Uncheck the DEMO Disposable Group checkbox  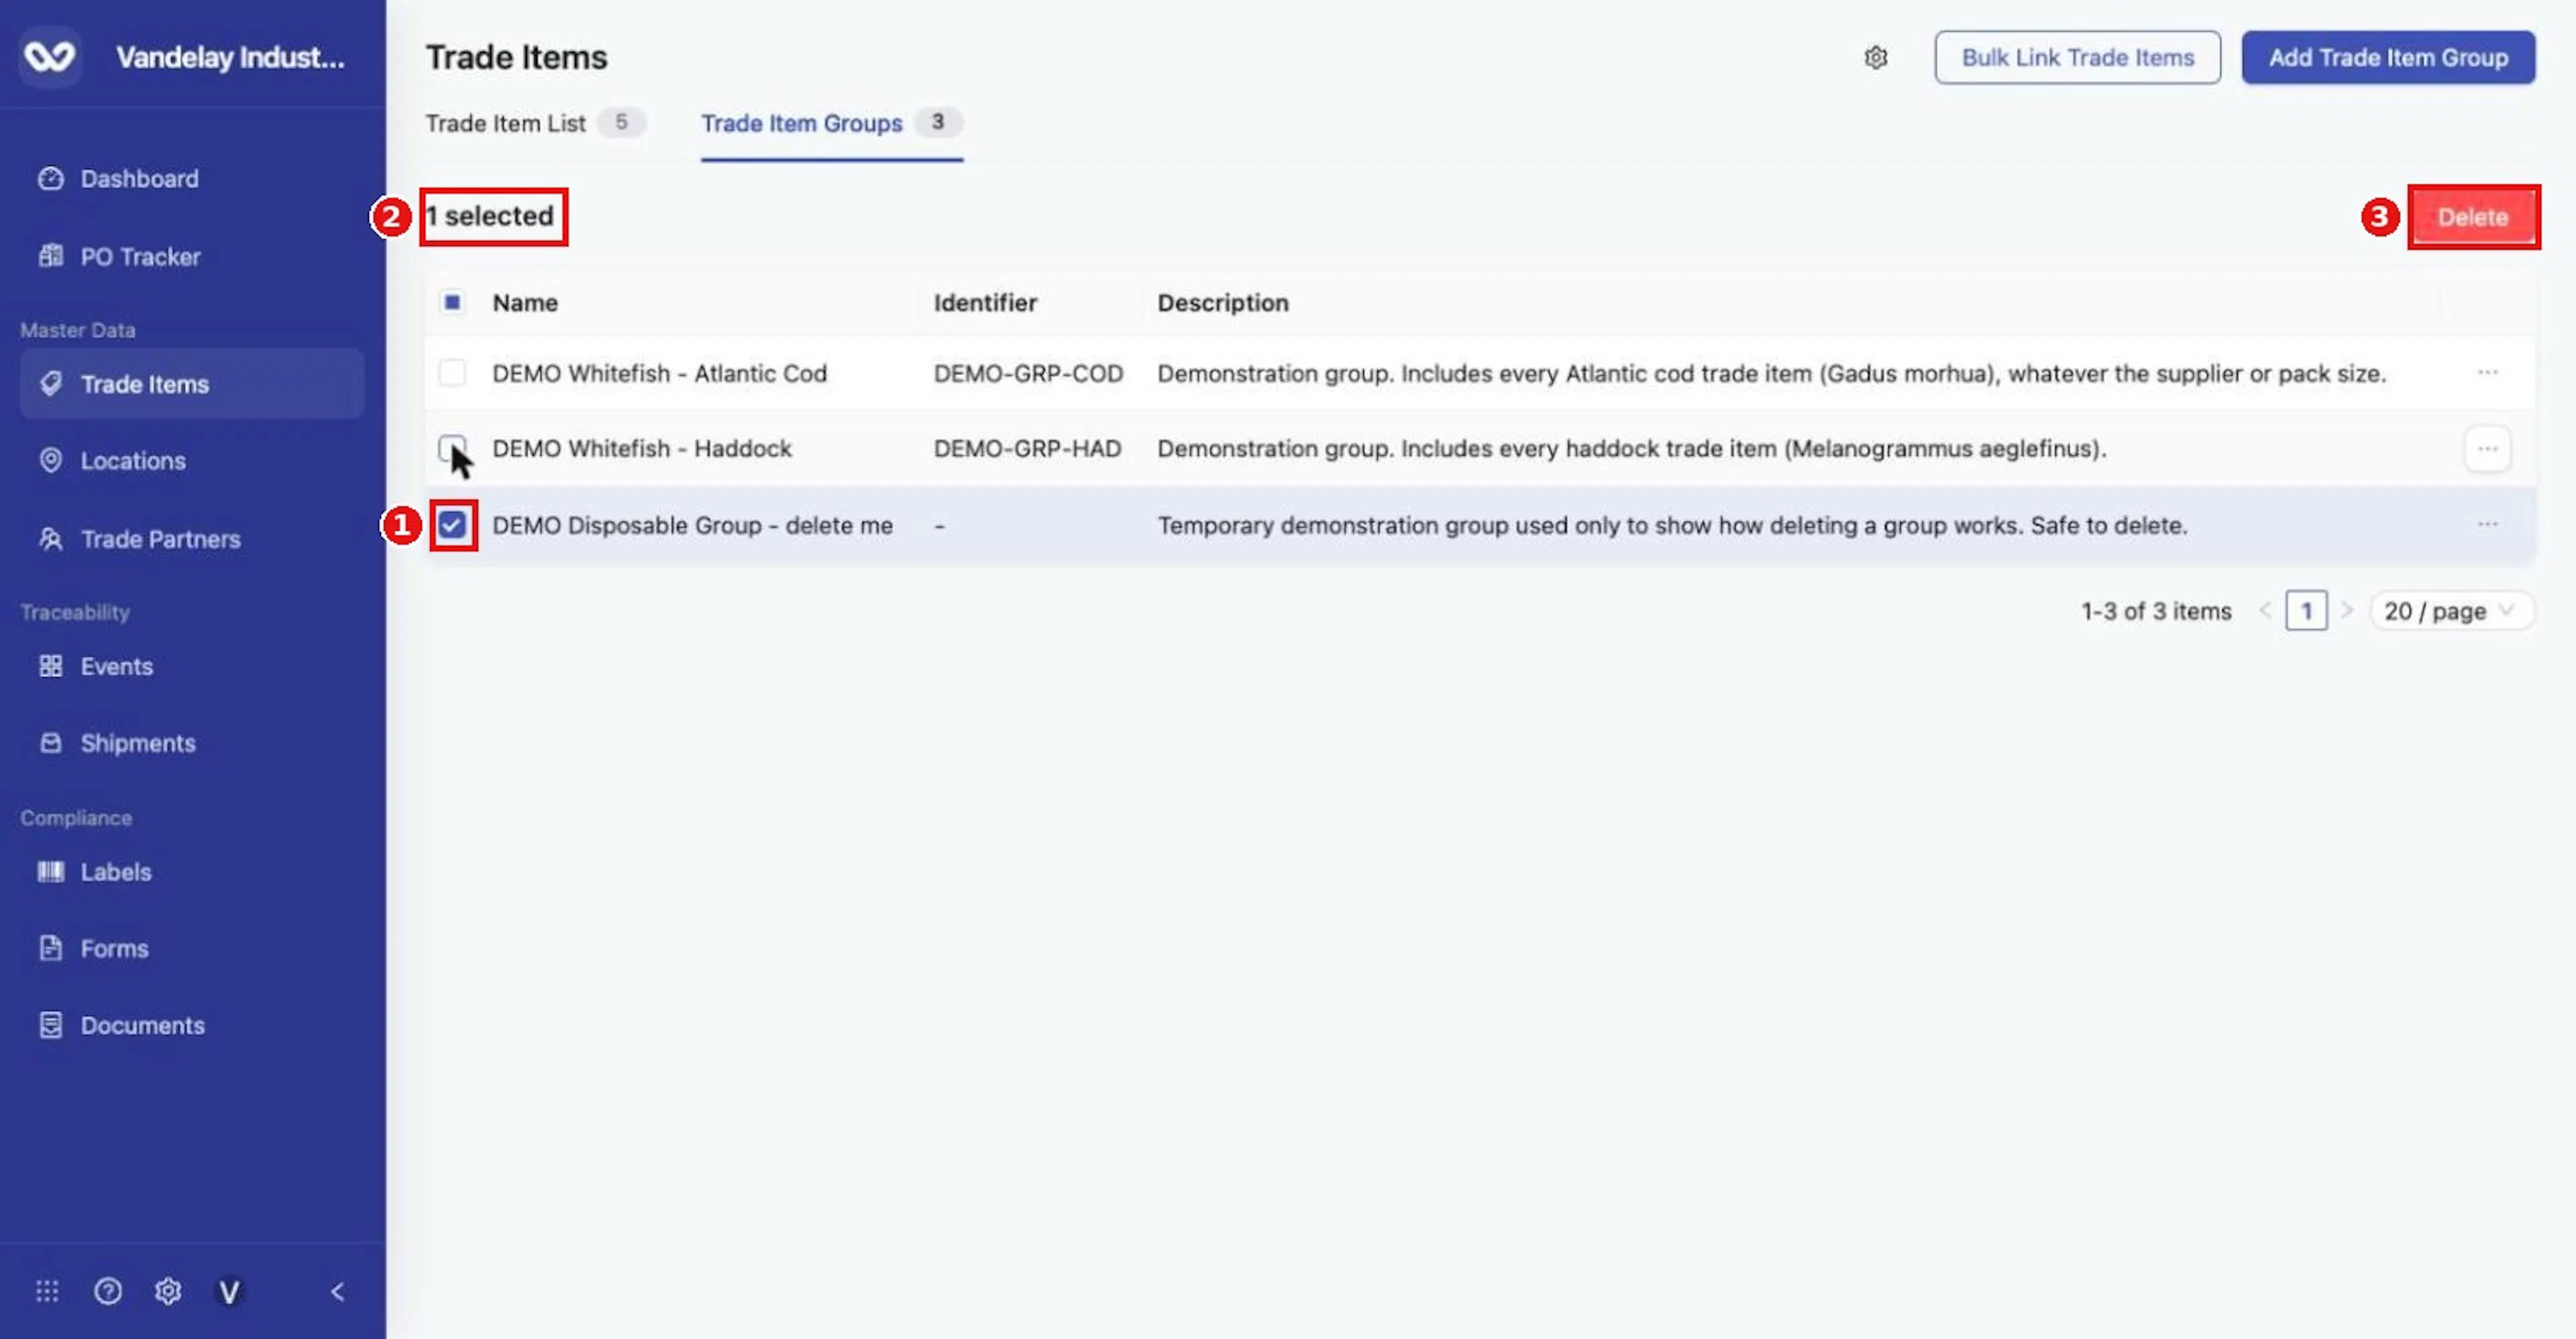452,525
